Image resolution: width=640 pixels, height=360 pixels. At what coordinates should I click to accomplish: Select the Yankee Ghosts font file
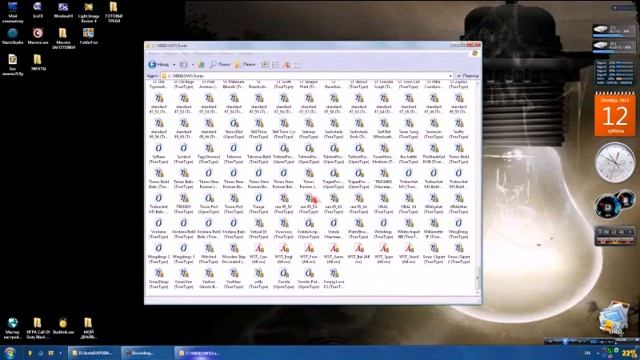click(209, 279)
